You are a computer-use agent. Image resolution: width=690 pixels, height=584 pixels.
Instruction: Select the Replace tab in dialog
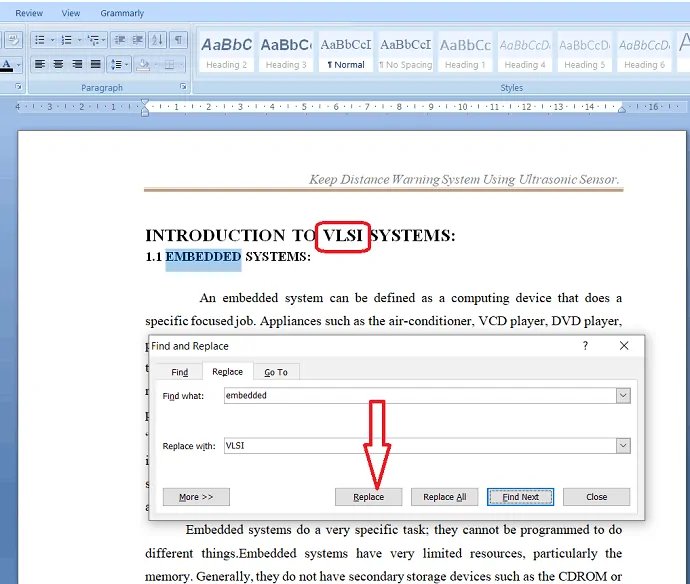(x=228, y=372)
